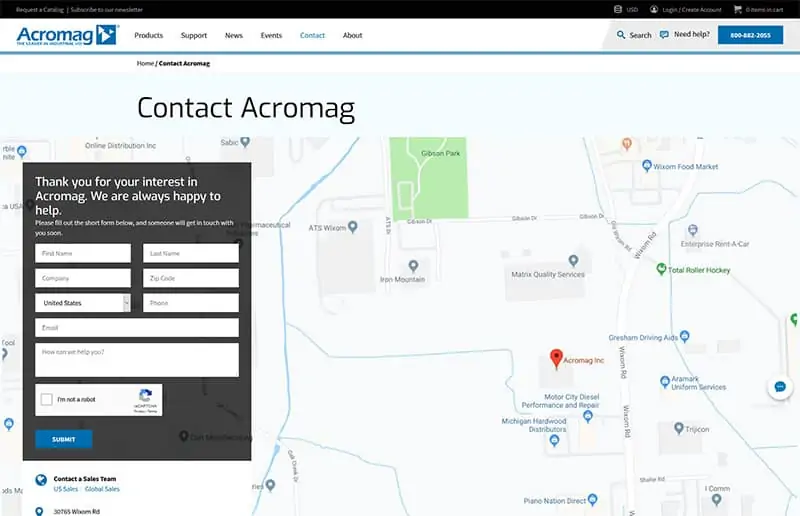Open the About menu
The width and height of the screenshot is (800, 516).
click(353, 35)
